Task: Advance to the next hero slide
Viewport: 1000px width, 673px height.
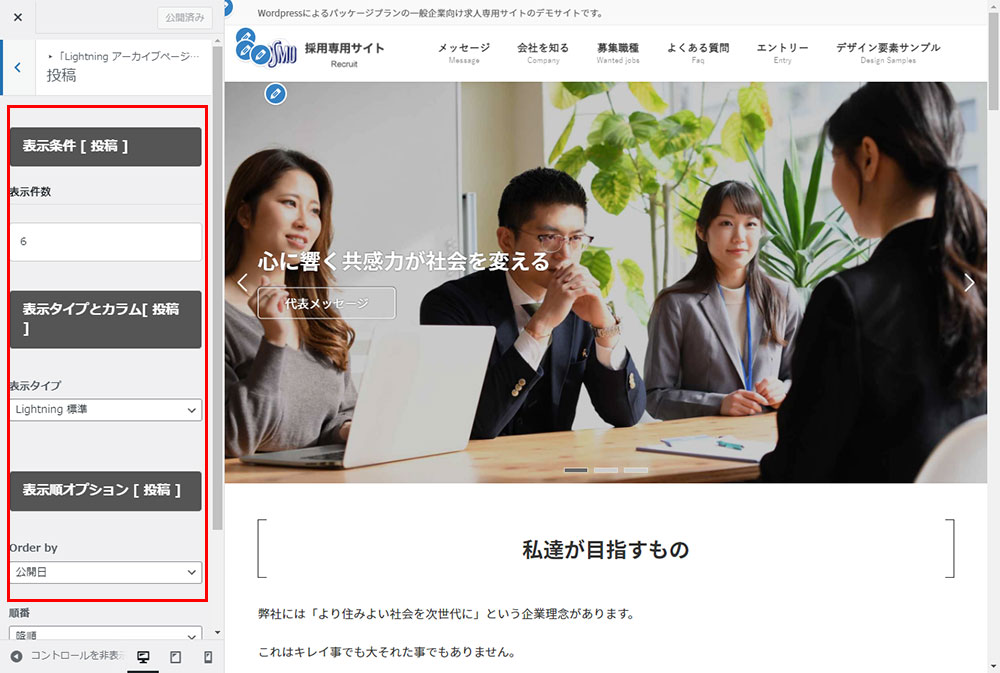Action: [x=968, y=283]
